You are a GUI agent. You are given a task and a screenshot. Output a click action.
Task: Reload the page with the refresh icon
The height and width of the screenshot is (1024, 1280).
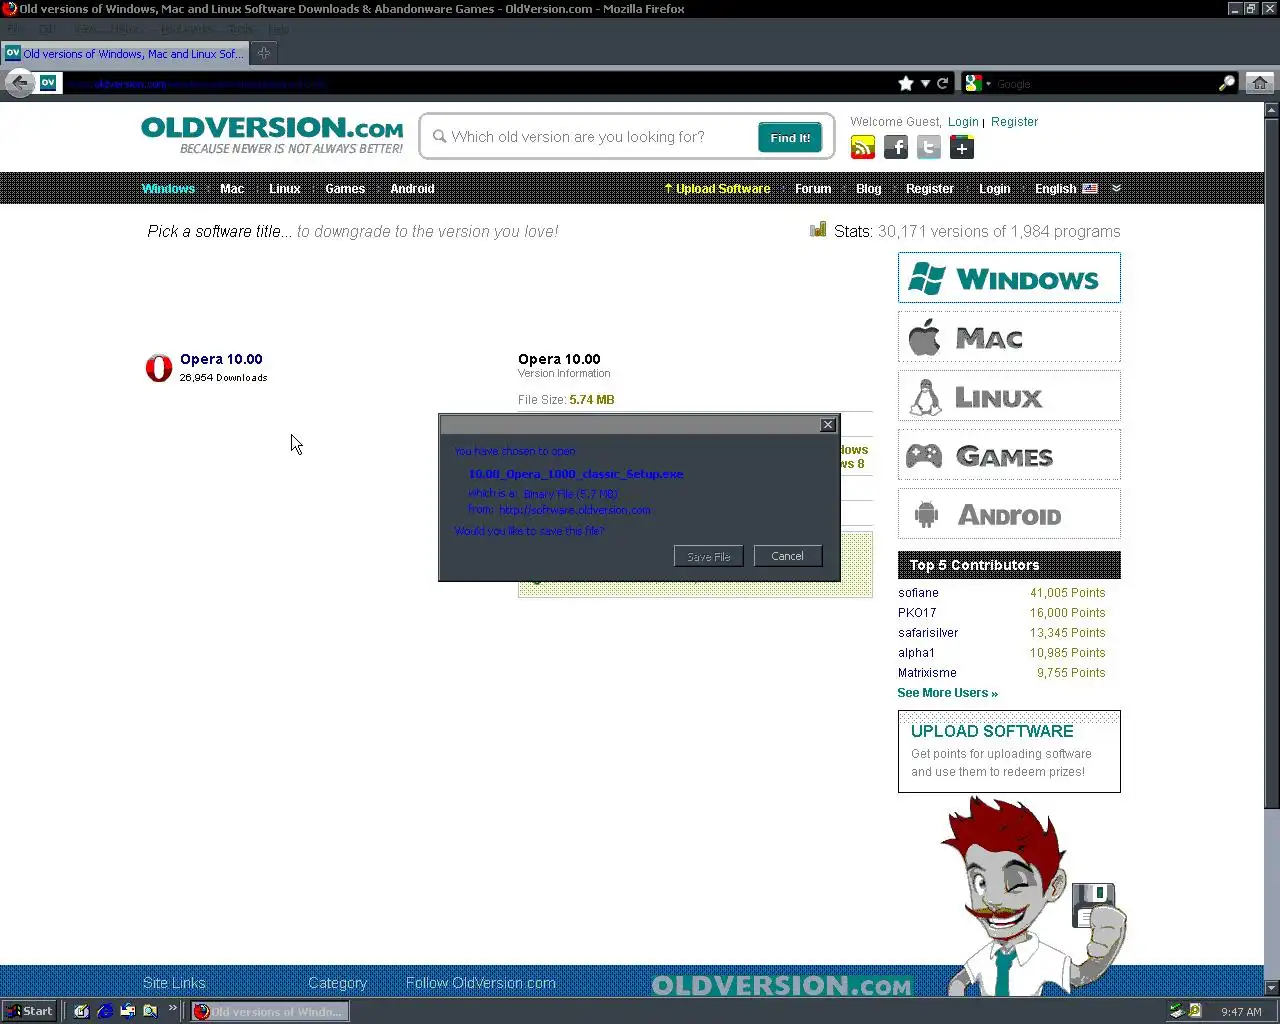(x=942, y=84)
